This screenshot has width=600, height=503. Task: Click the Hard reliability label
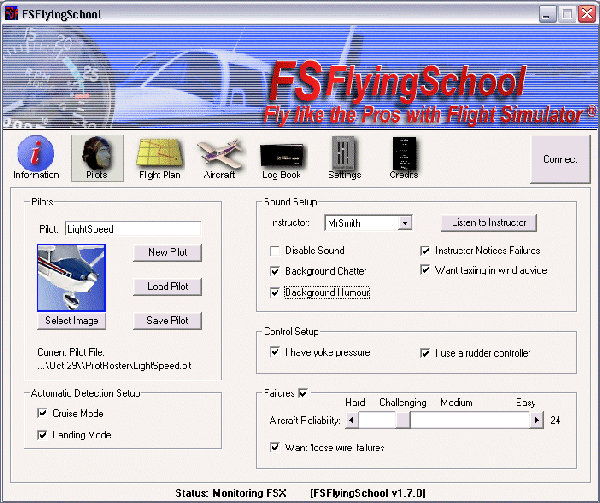[x=355, y=402]
